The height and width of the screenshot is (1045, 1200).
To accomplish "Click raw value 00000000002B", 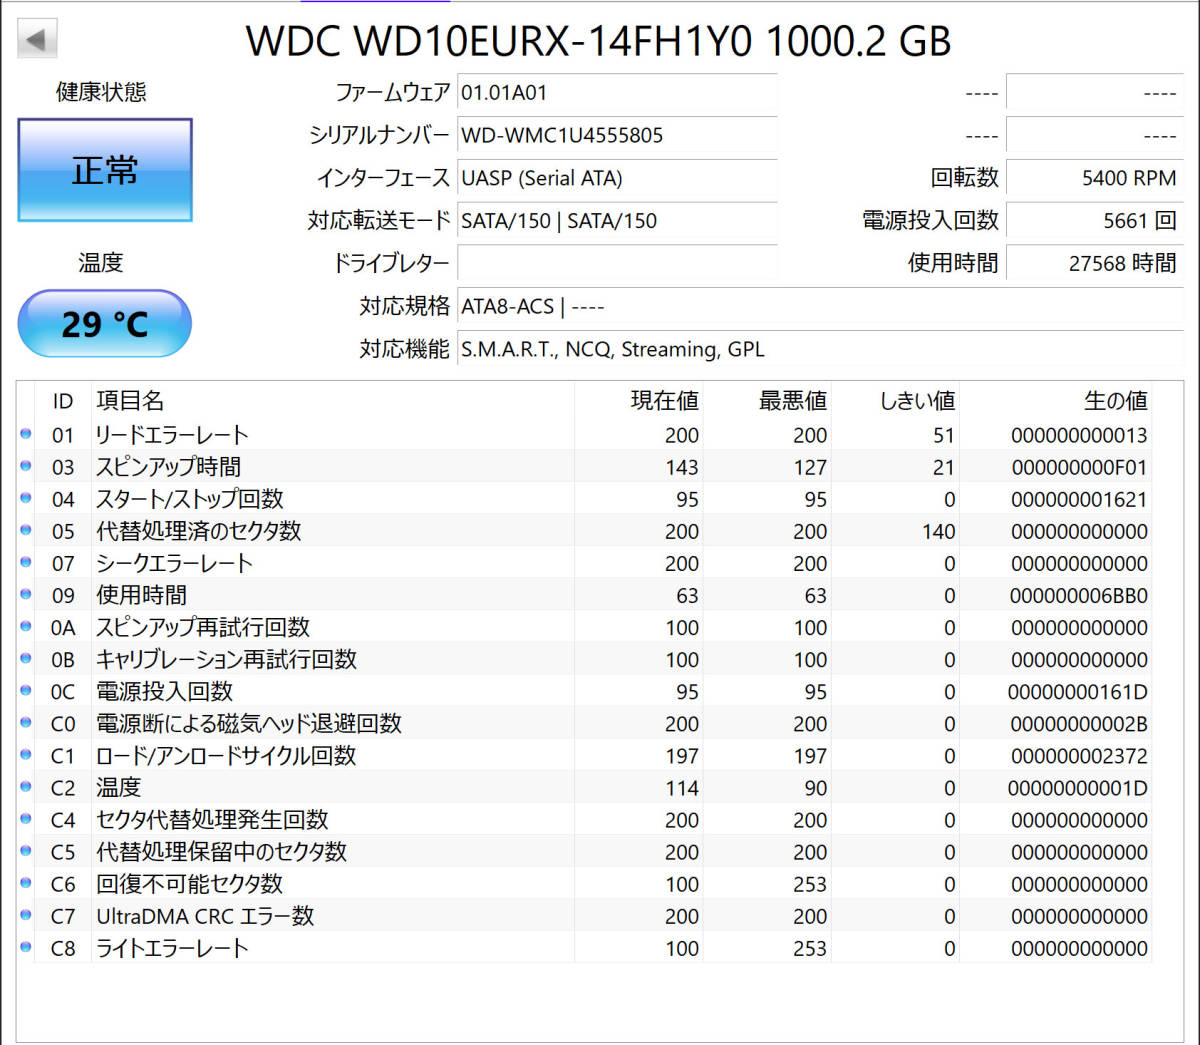I will click(x=1079, y=723).
